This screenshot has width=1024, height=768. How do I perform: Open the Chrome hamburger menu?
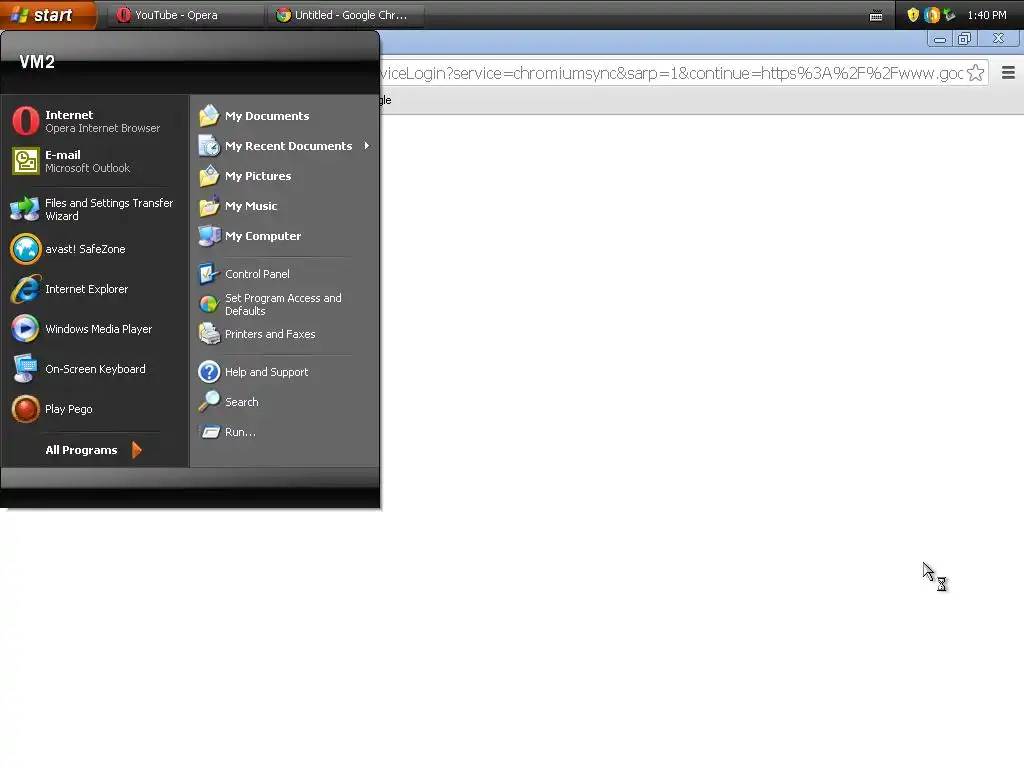1008,72
